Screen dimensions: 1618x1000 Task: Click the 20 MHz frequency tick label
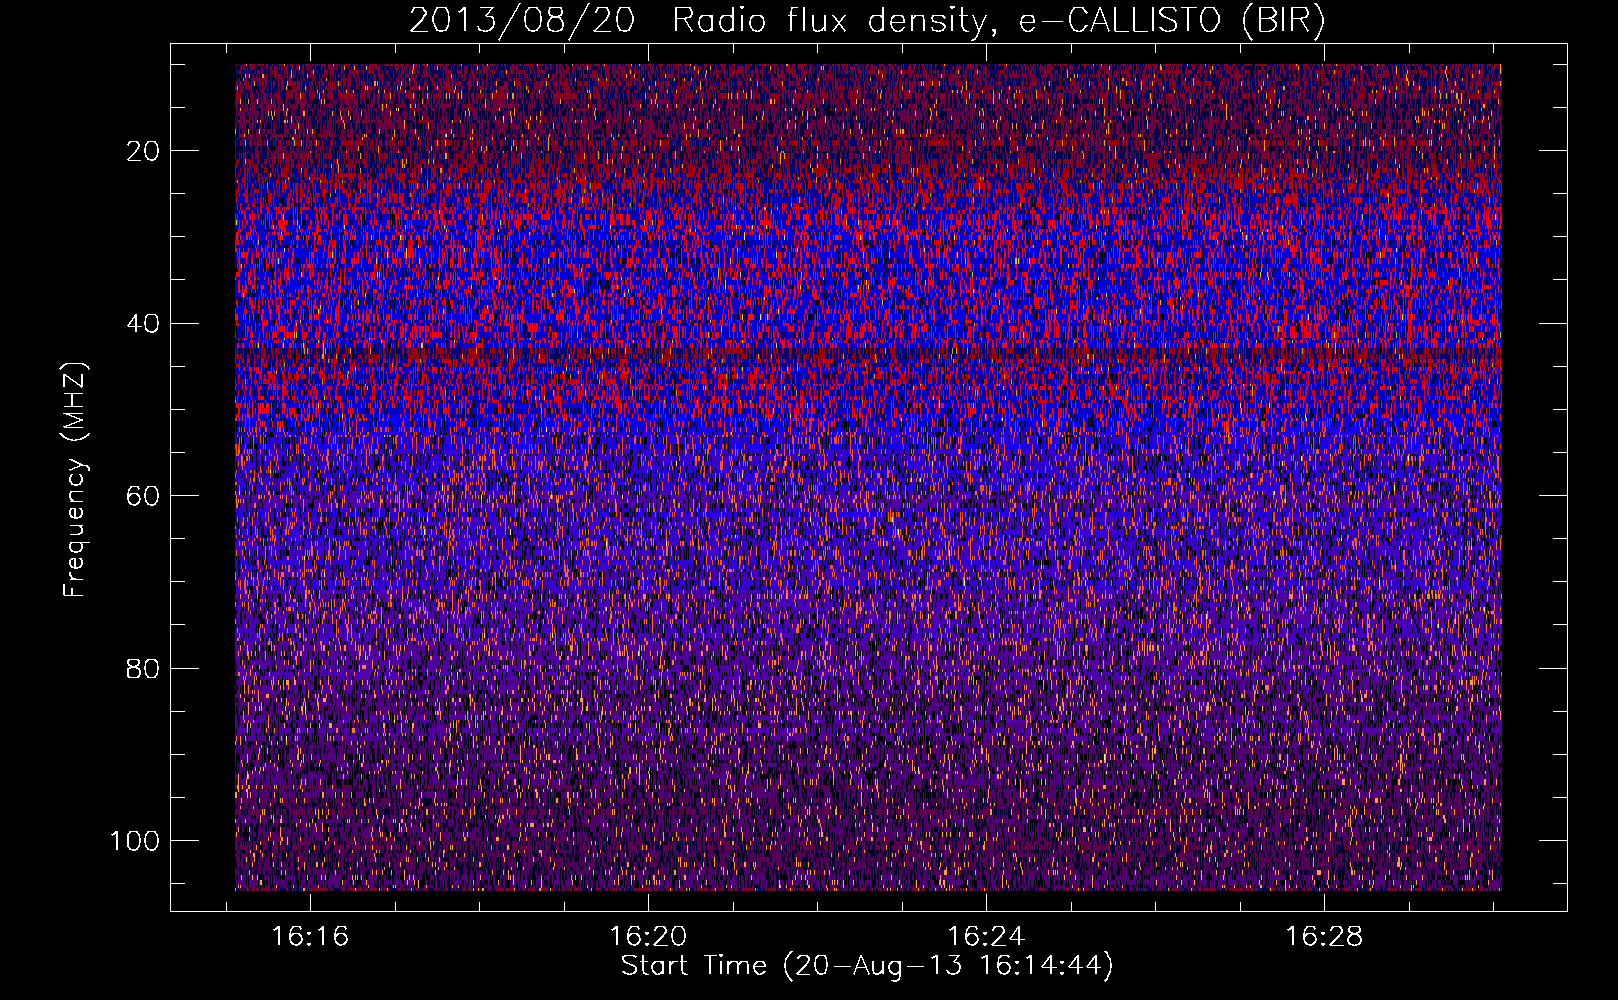pyautogui.click(x=144, y=151)
